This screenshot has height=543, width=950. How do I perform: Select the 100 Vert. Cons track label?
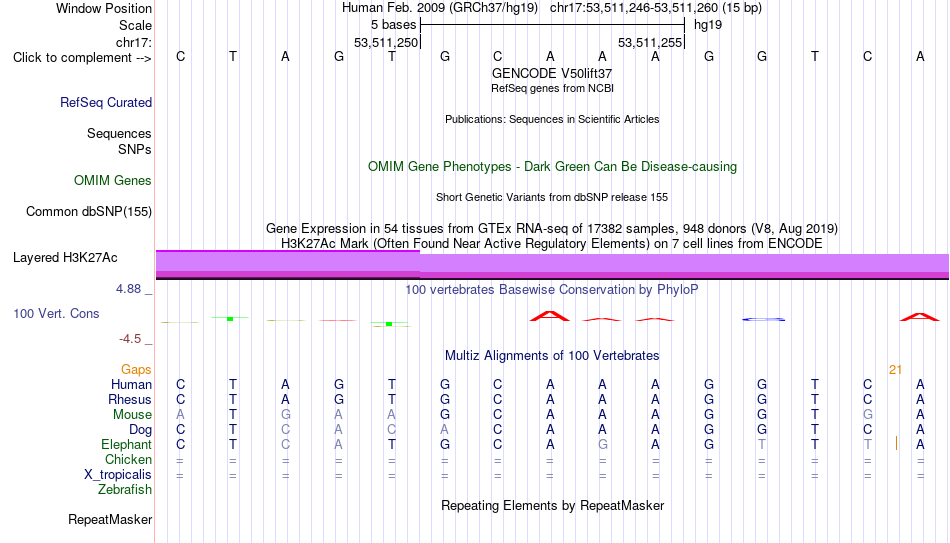(56, 313)
